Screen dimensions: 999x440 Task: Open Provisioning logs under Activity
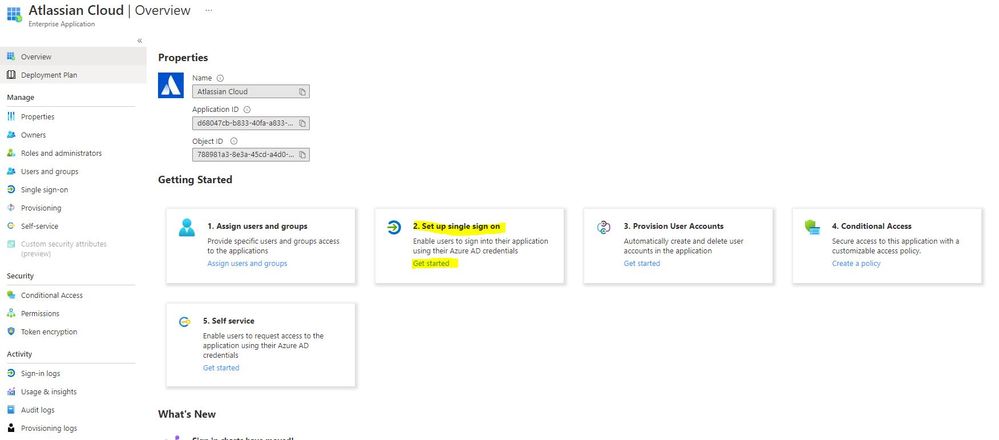click(x=49, y=429)
